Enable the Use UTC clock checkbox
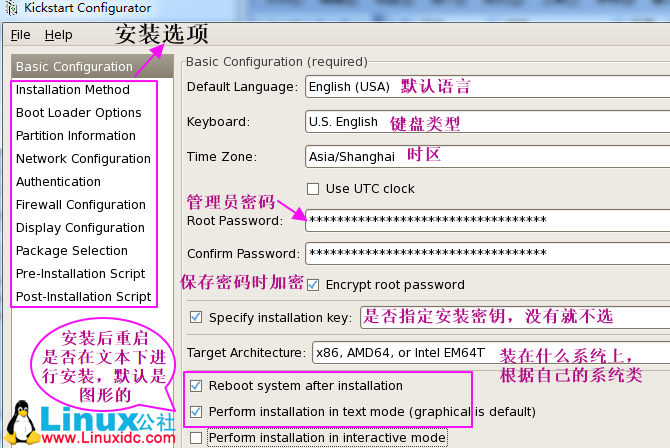The image size is (670, 448). coord(313,189)
